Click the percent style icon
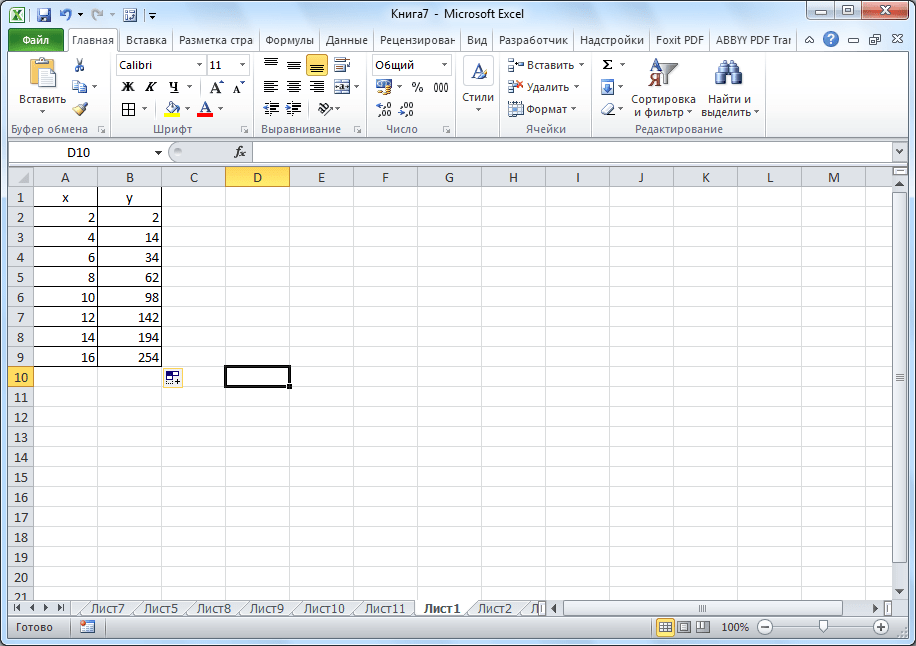 tap(417, 87)
